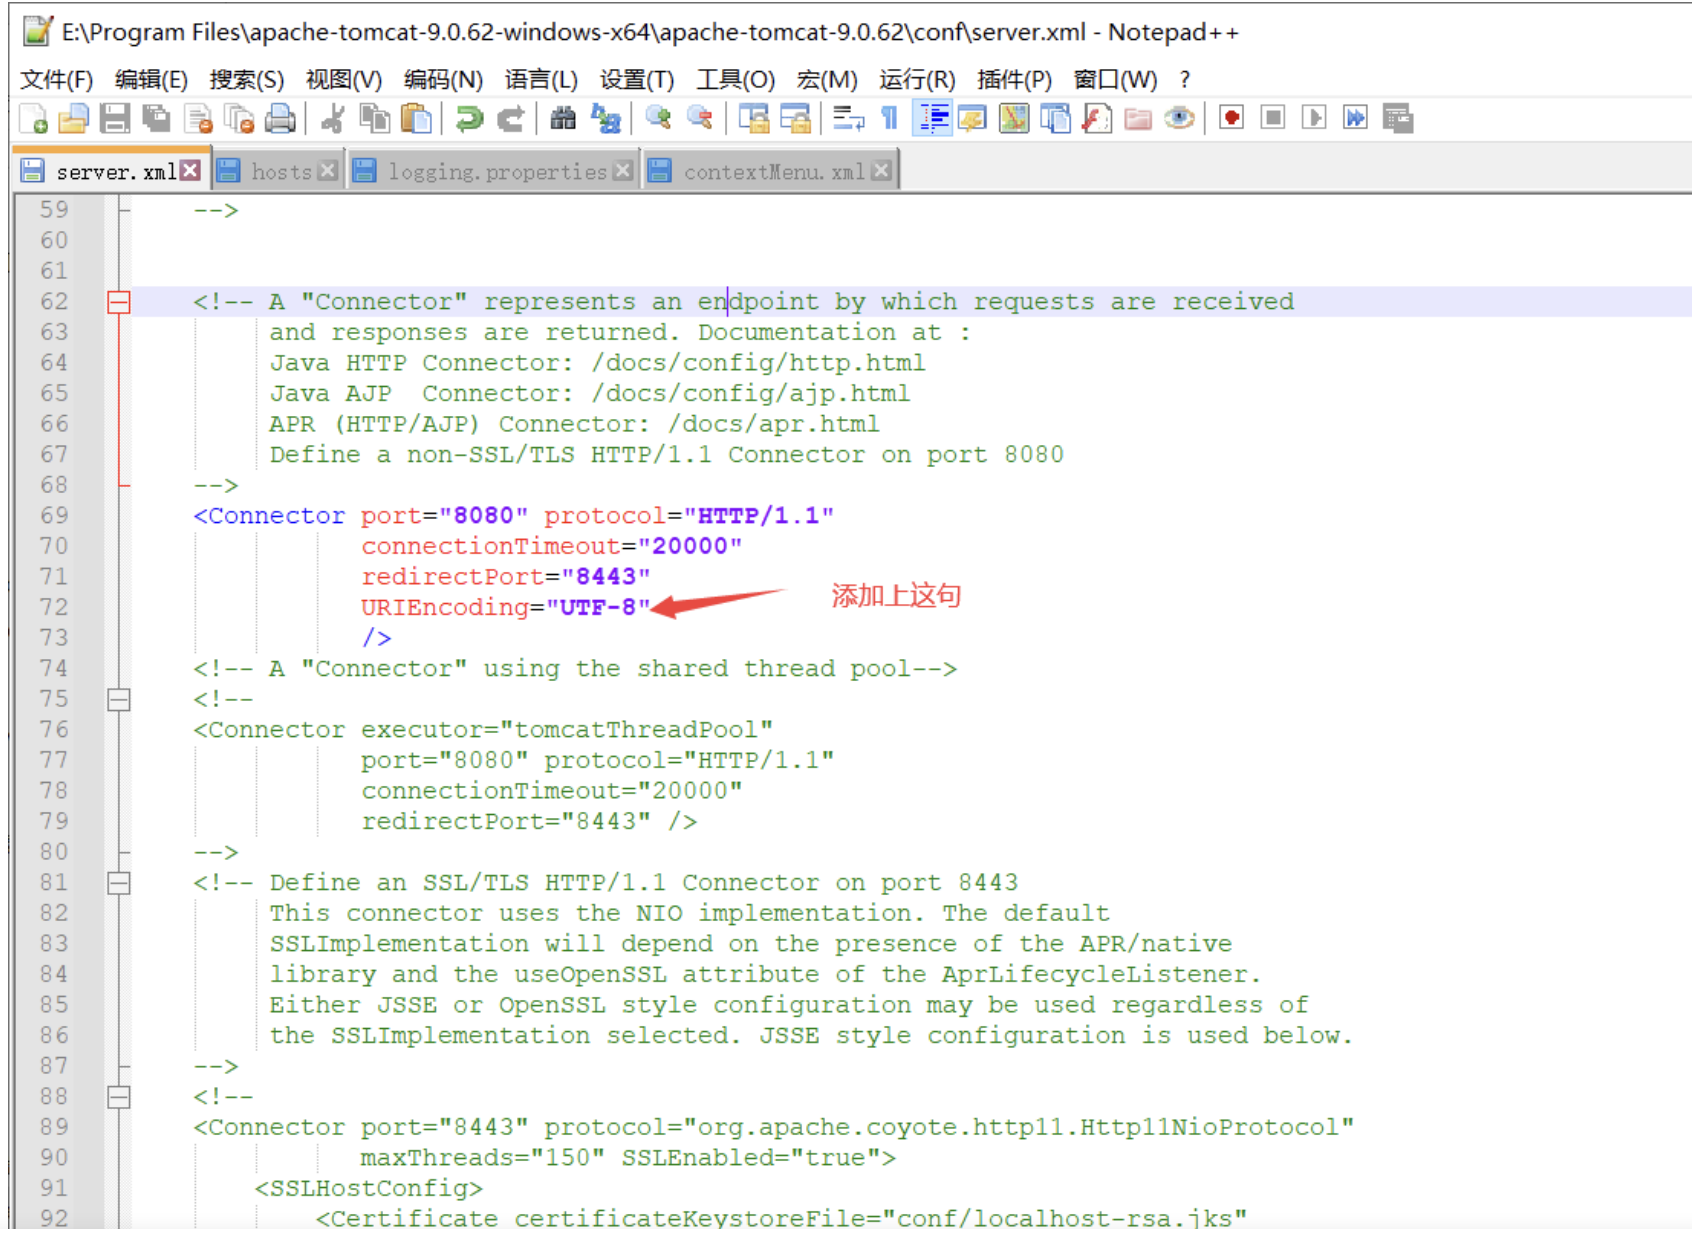Close the server.xml tab
Screen dimensions: 1692x1249
190,171
